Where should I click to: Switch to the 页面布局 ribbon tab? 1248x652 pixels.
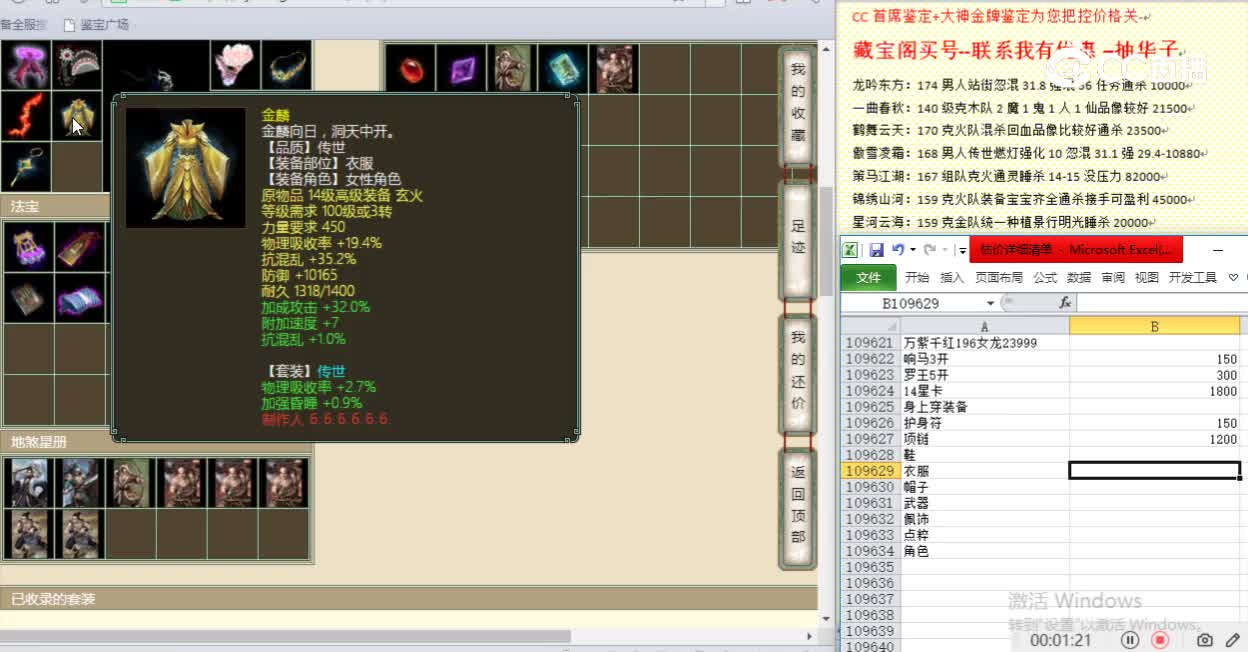tap(999, 278)
